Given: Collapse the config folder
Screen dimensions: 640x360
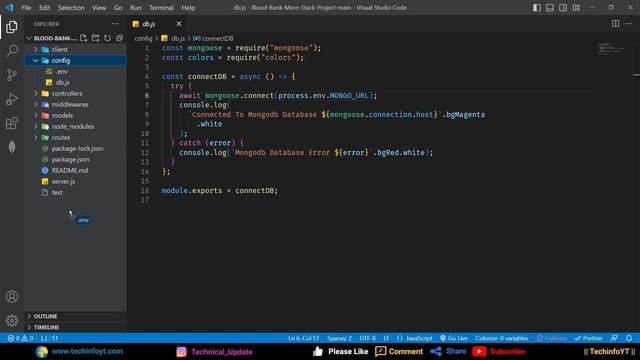Looking at the screenshot, I should coord(76,60).
